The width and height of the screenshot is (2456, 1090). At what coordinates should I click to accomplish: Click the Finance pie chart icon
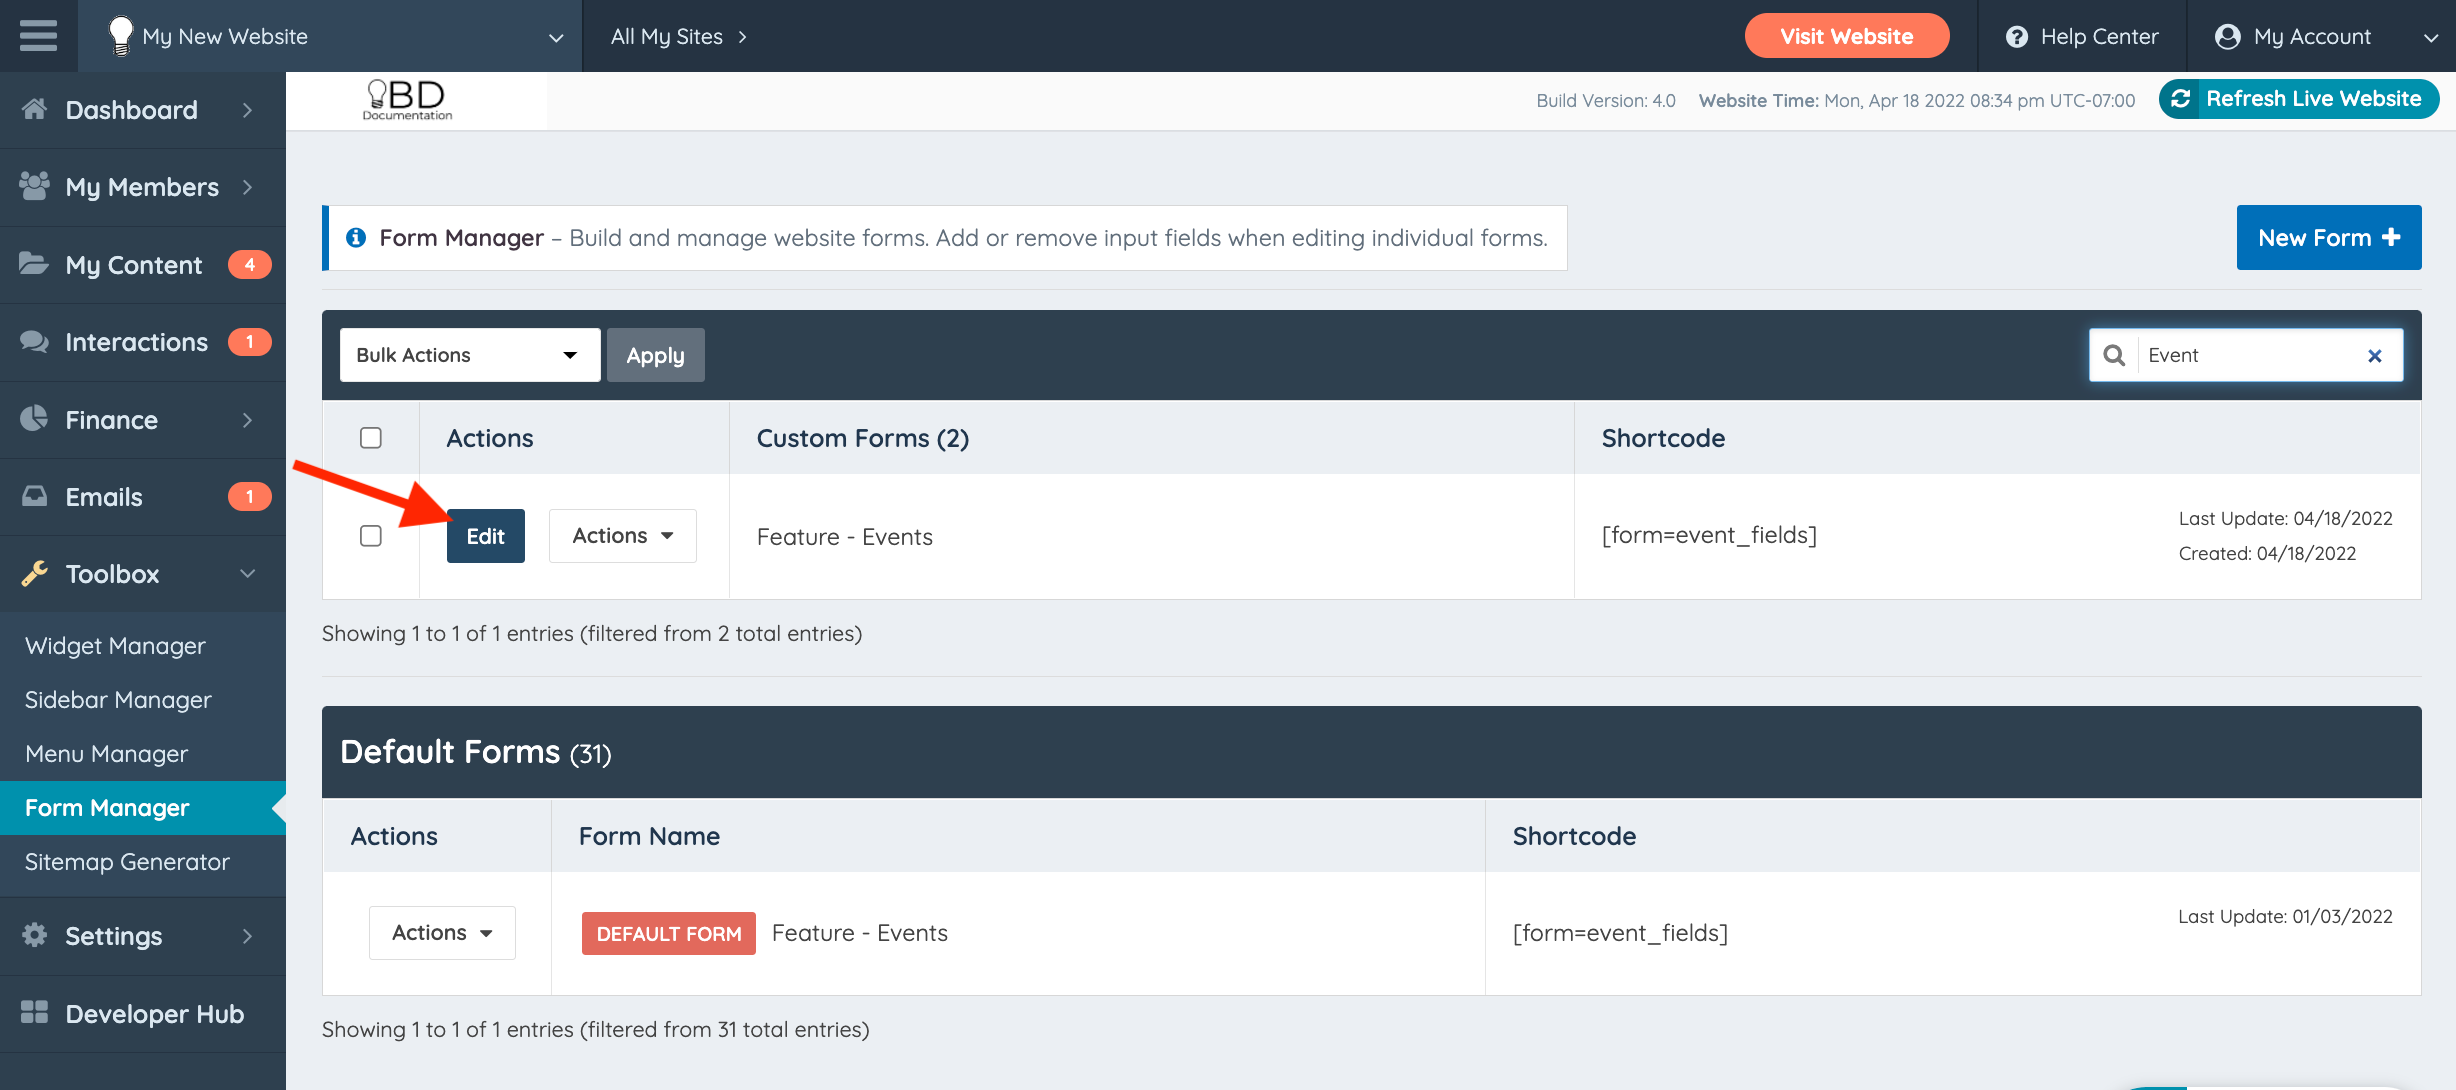click(x=35, y=419)
